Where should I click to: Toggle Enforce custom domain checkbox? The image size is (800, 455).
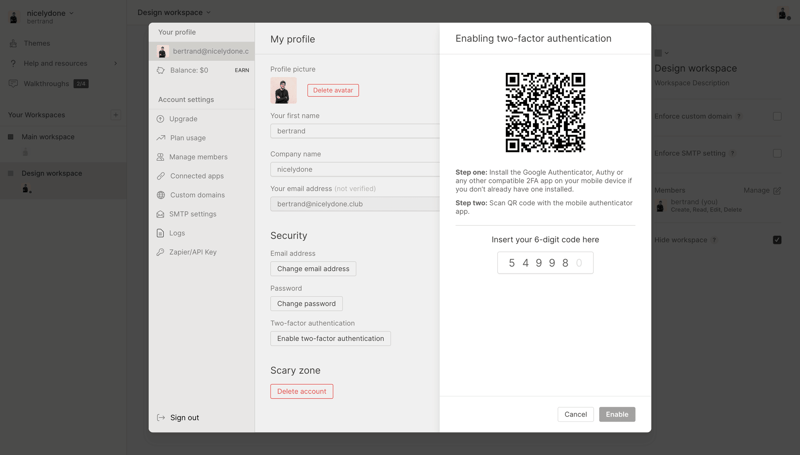(x=777, y=116)
